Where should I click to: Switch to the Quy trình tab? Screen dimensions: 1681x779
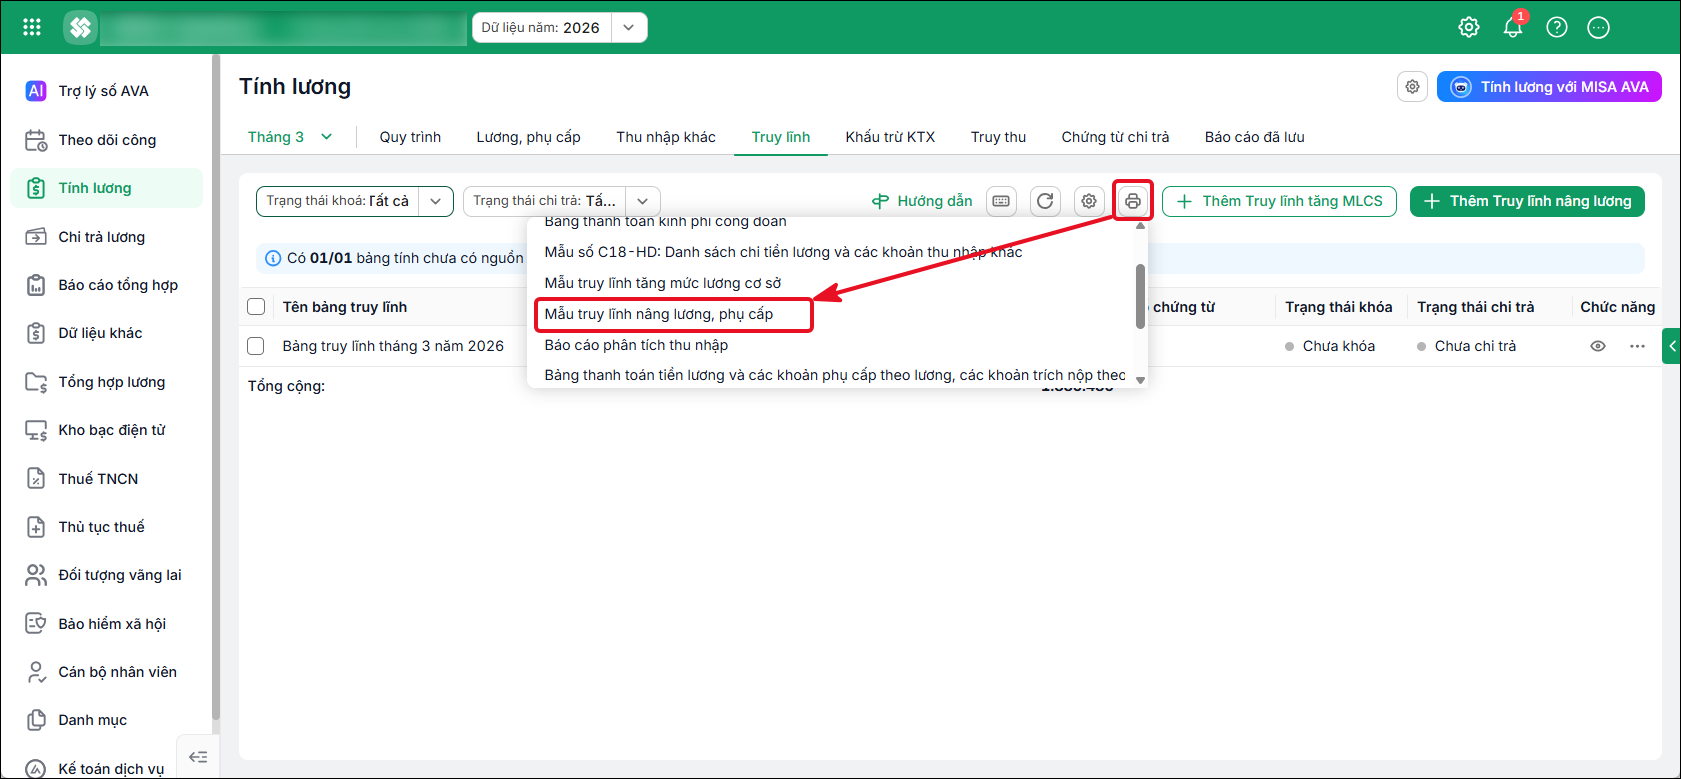pos(410,137)
